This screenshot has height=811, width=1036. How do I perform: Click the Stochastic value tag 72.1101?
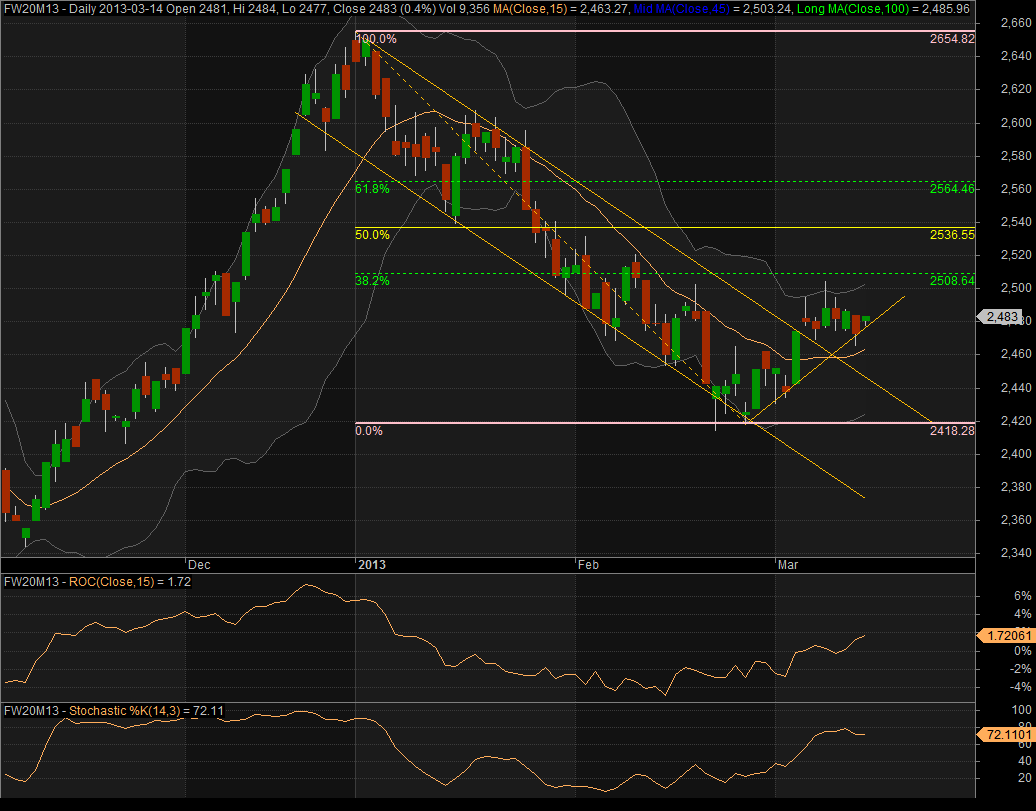1003,734
